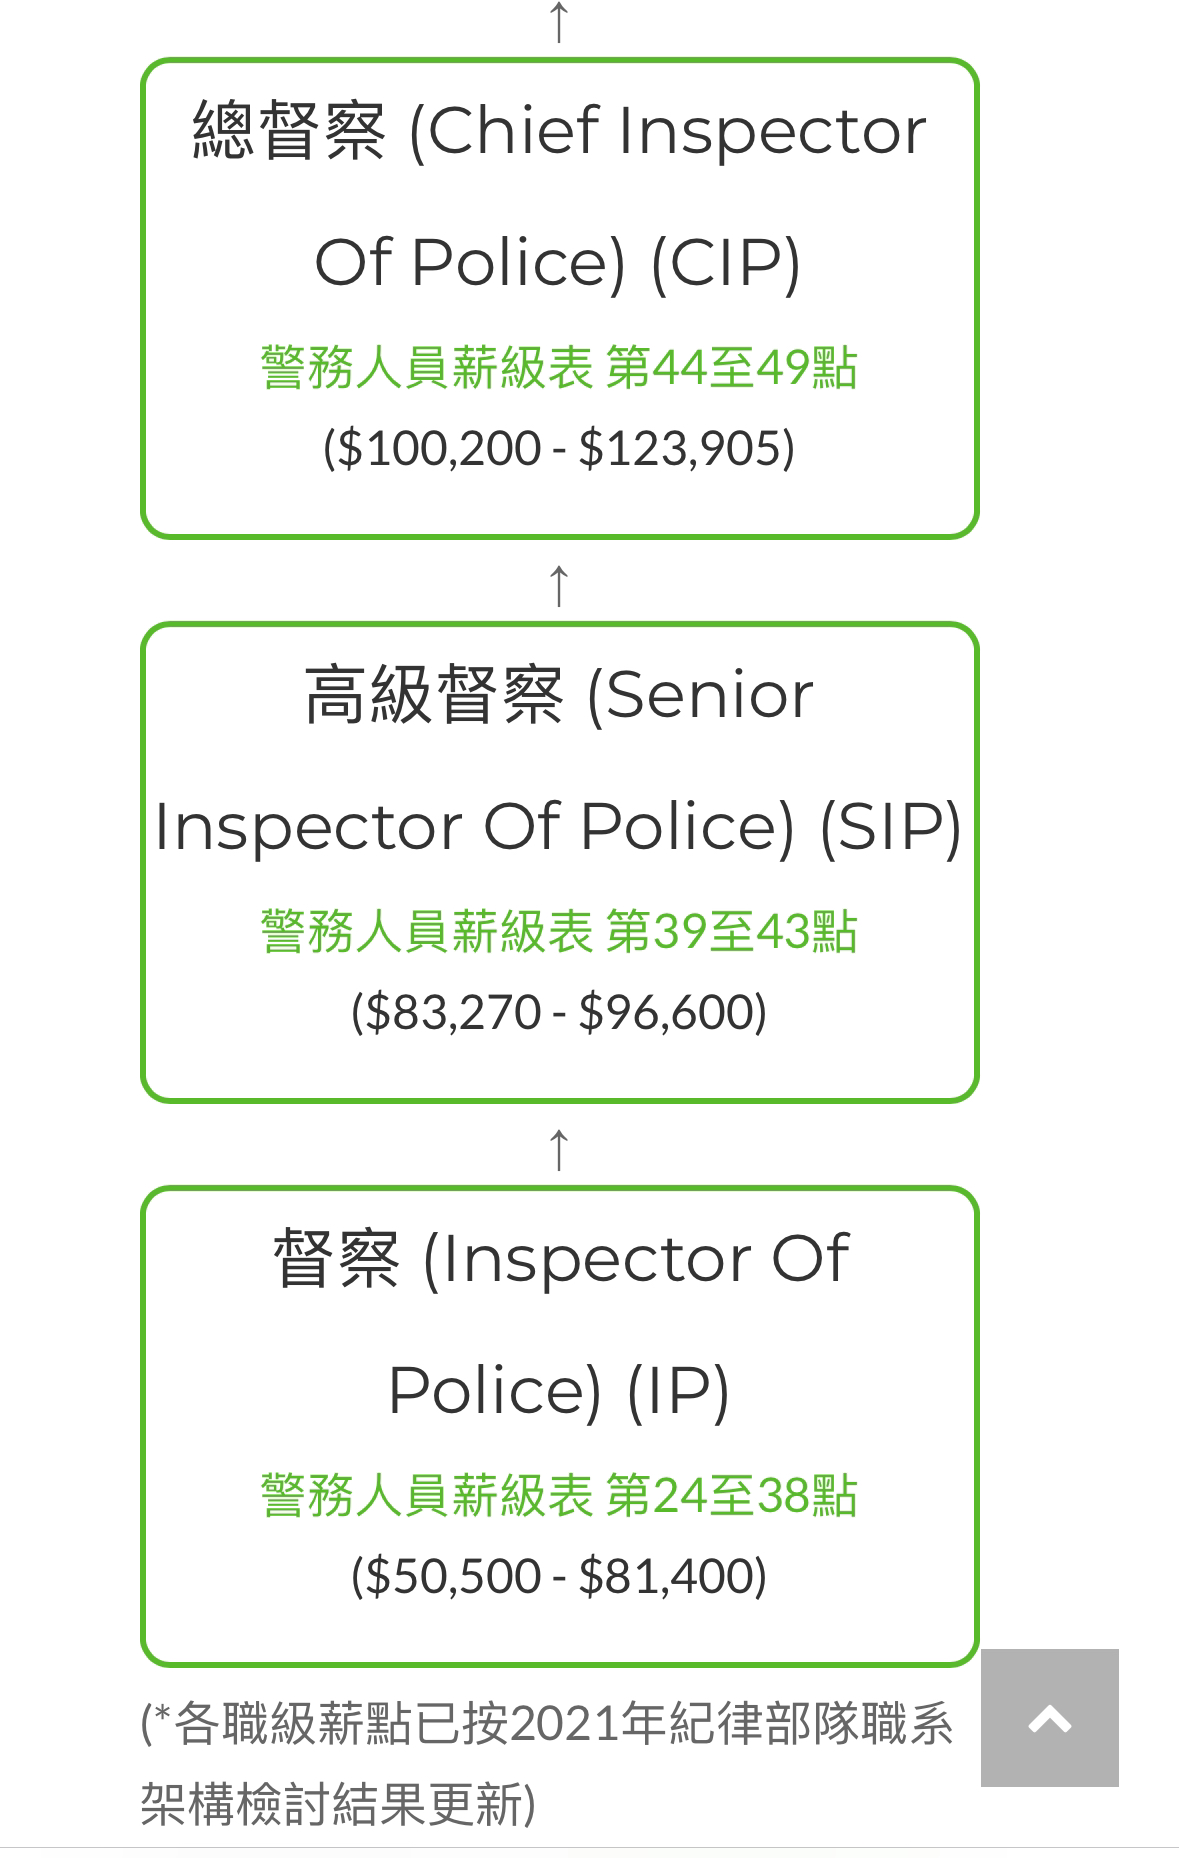Click the (SIP) abbreviation in the second box
The width and height of the screenshot is (1179, 1858).
890,827
